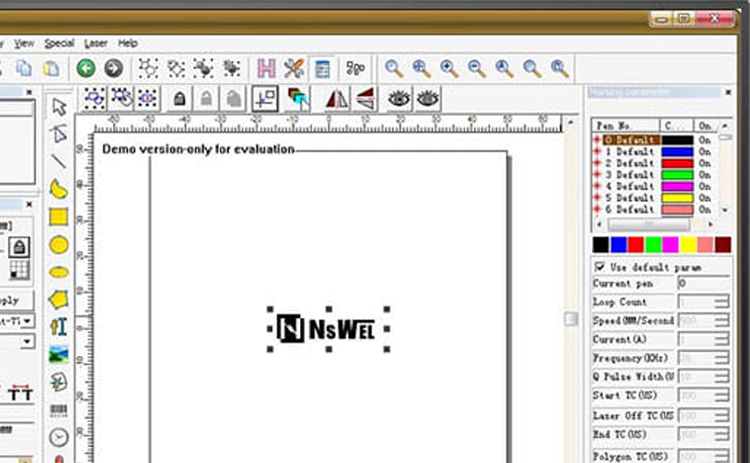Adjust the Start TC(US) stepper
The image size is (750, 463).
722,395
